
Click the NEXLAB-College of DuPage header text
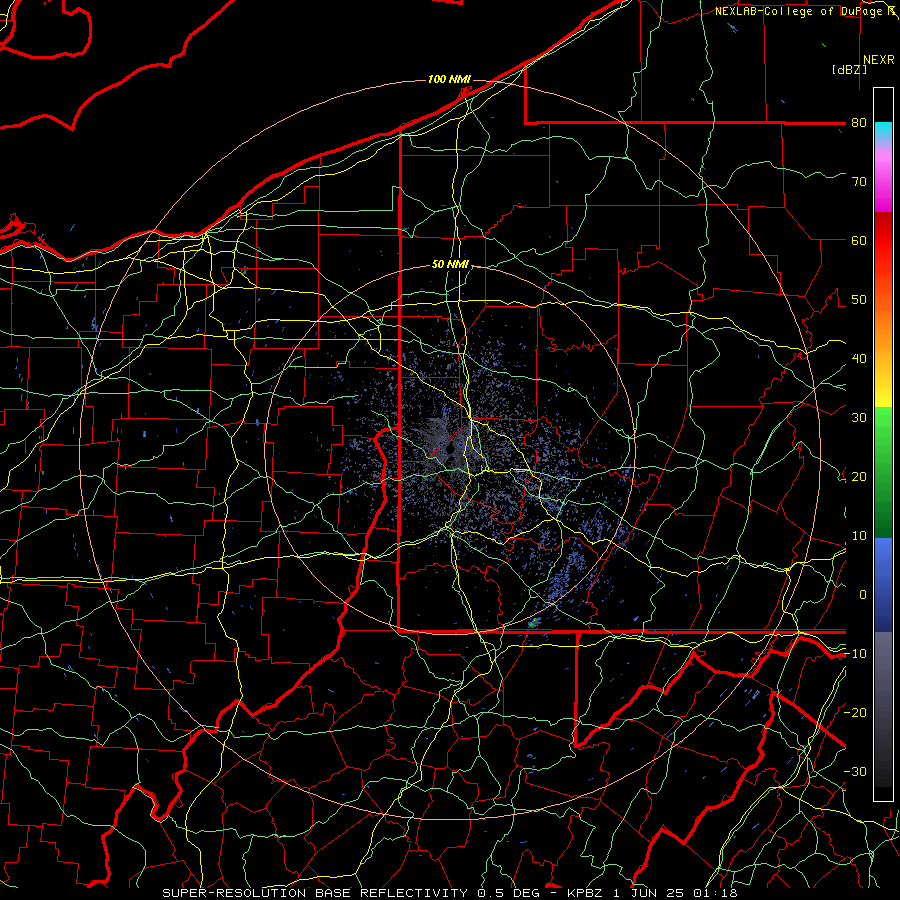click(799, 11)
